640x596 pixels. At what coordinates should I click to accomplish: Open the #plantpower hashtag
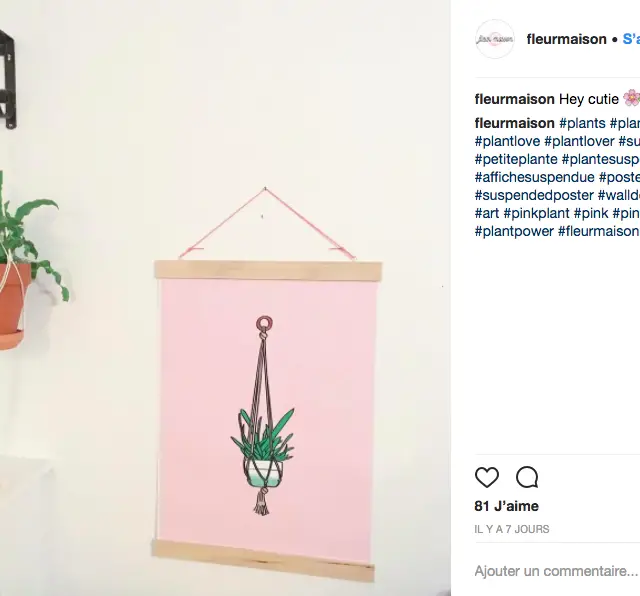514,231
